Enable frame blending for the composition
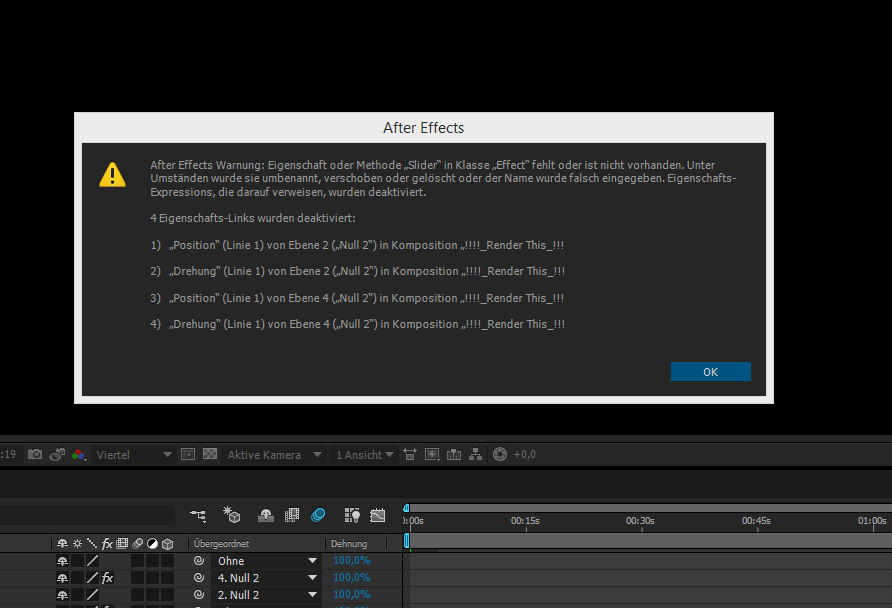The width and height of the screenshot is (892, 608). coord(292,515)
